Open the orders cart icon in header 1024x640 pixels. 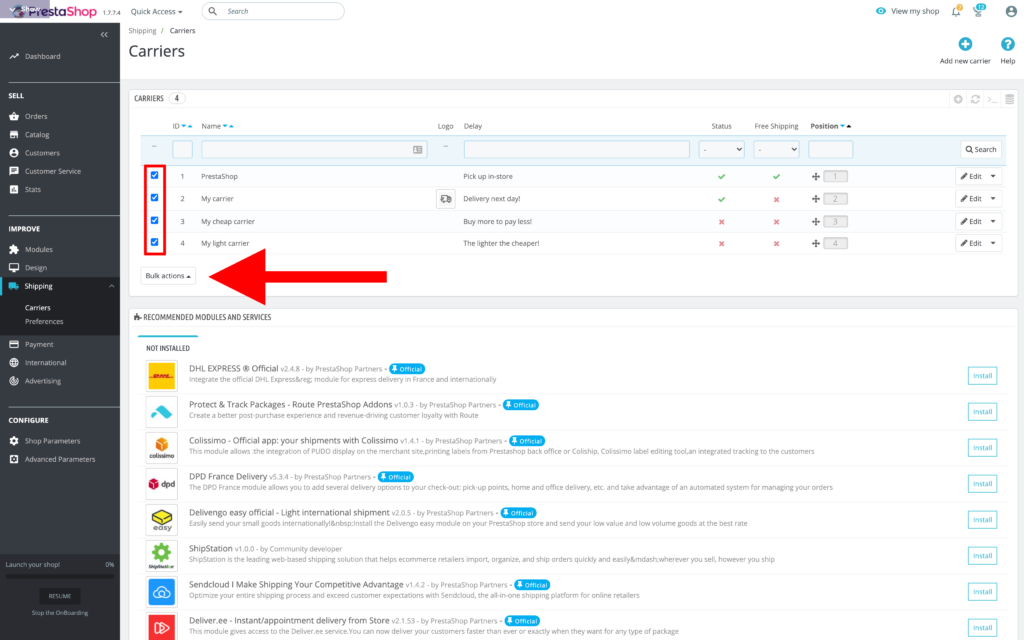(x=978, y=11)
